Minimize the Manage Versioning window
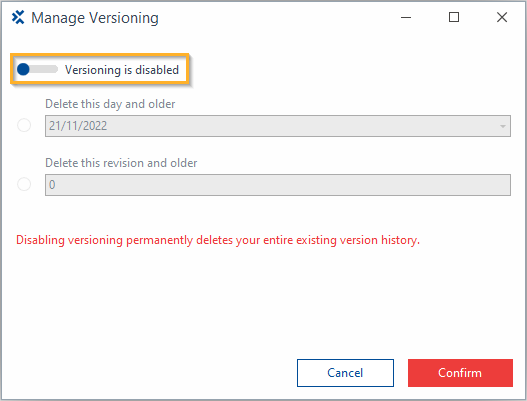The width and height of the screenshot is (527, 401). (x=406, y=17)
